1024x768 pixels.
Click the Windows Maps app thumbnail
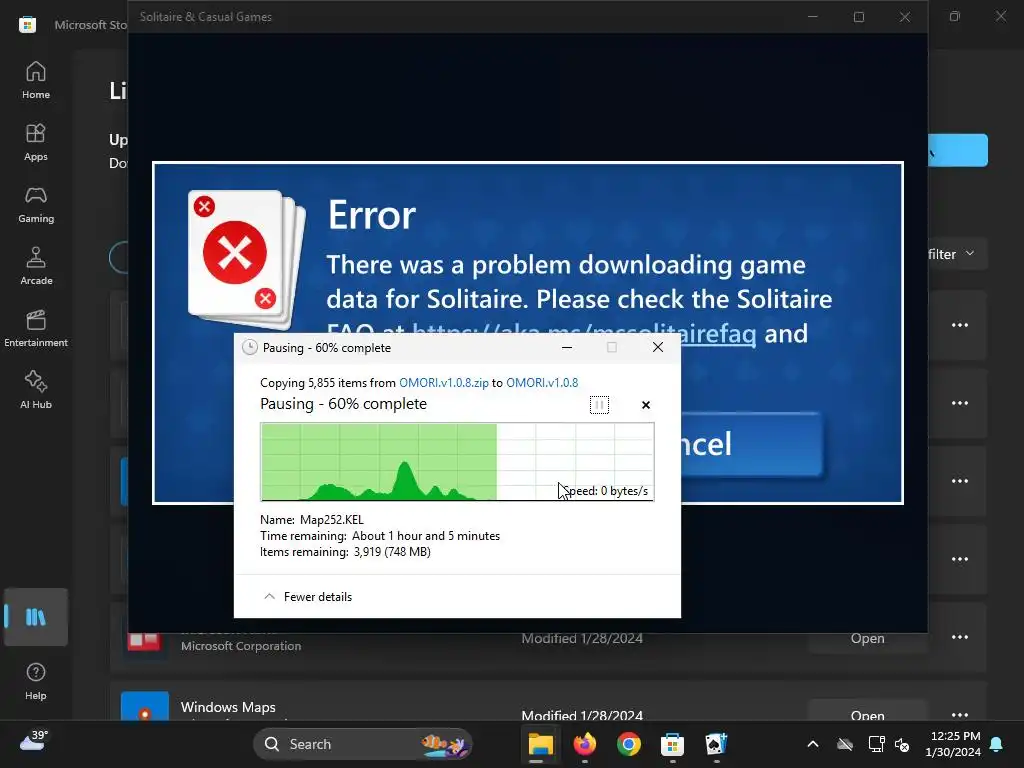[145, 707]
